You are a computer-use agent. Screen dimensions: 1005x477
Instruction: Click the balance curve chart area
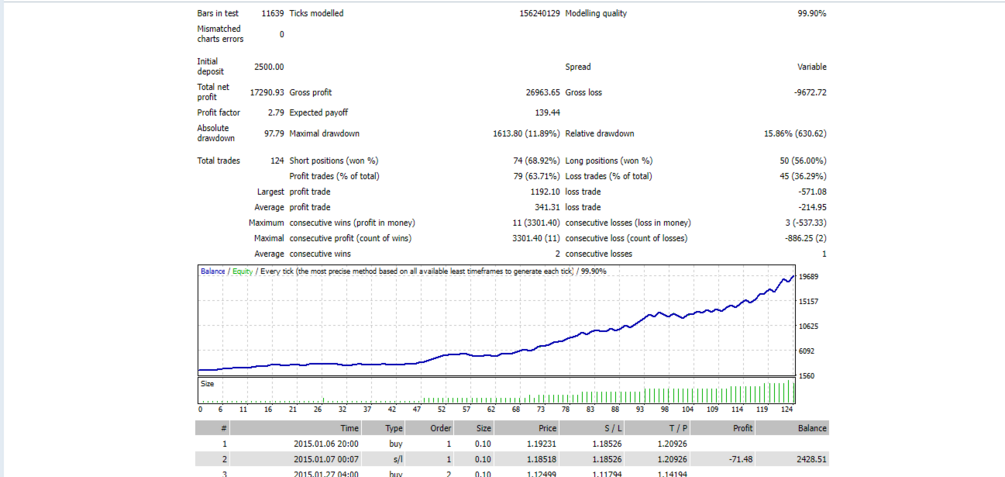[x=497, y=319]
